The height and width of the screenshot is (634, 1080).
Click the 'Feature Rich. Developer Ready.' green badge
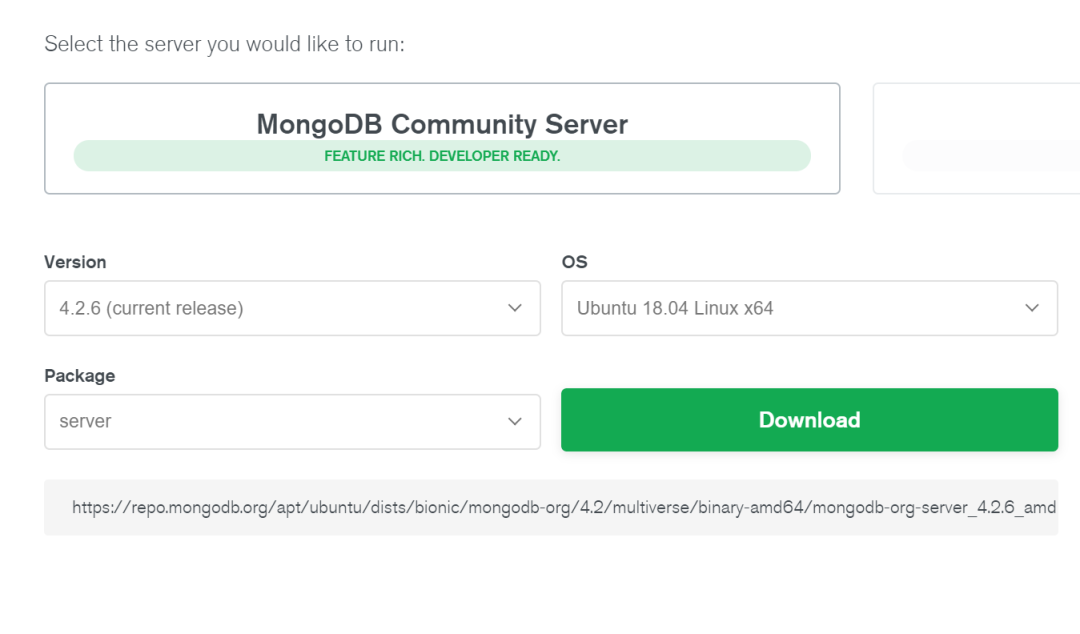(442, 156)
